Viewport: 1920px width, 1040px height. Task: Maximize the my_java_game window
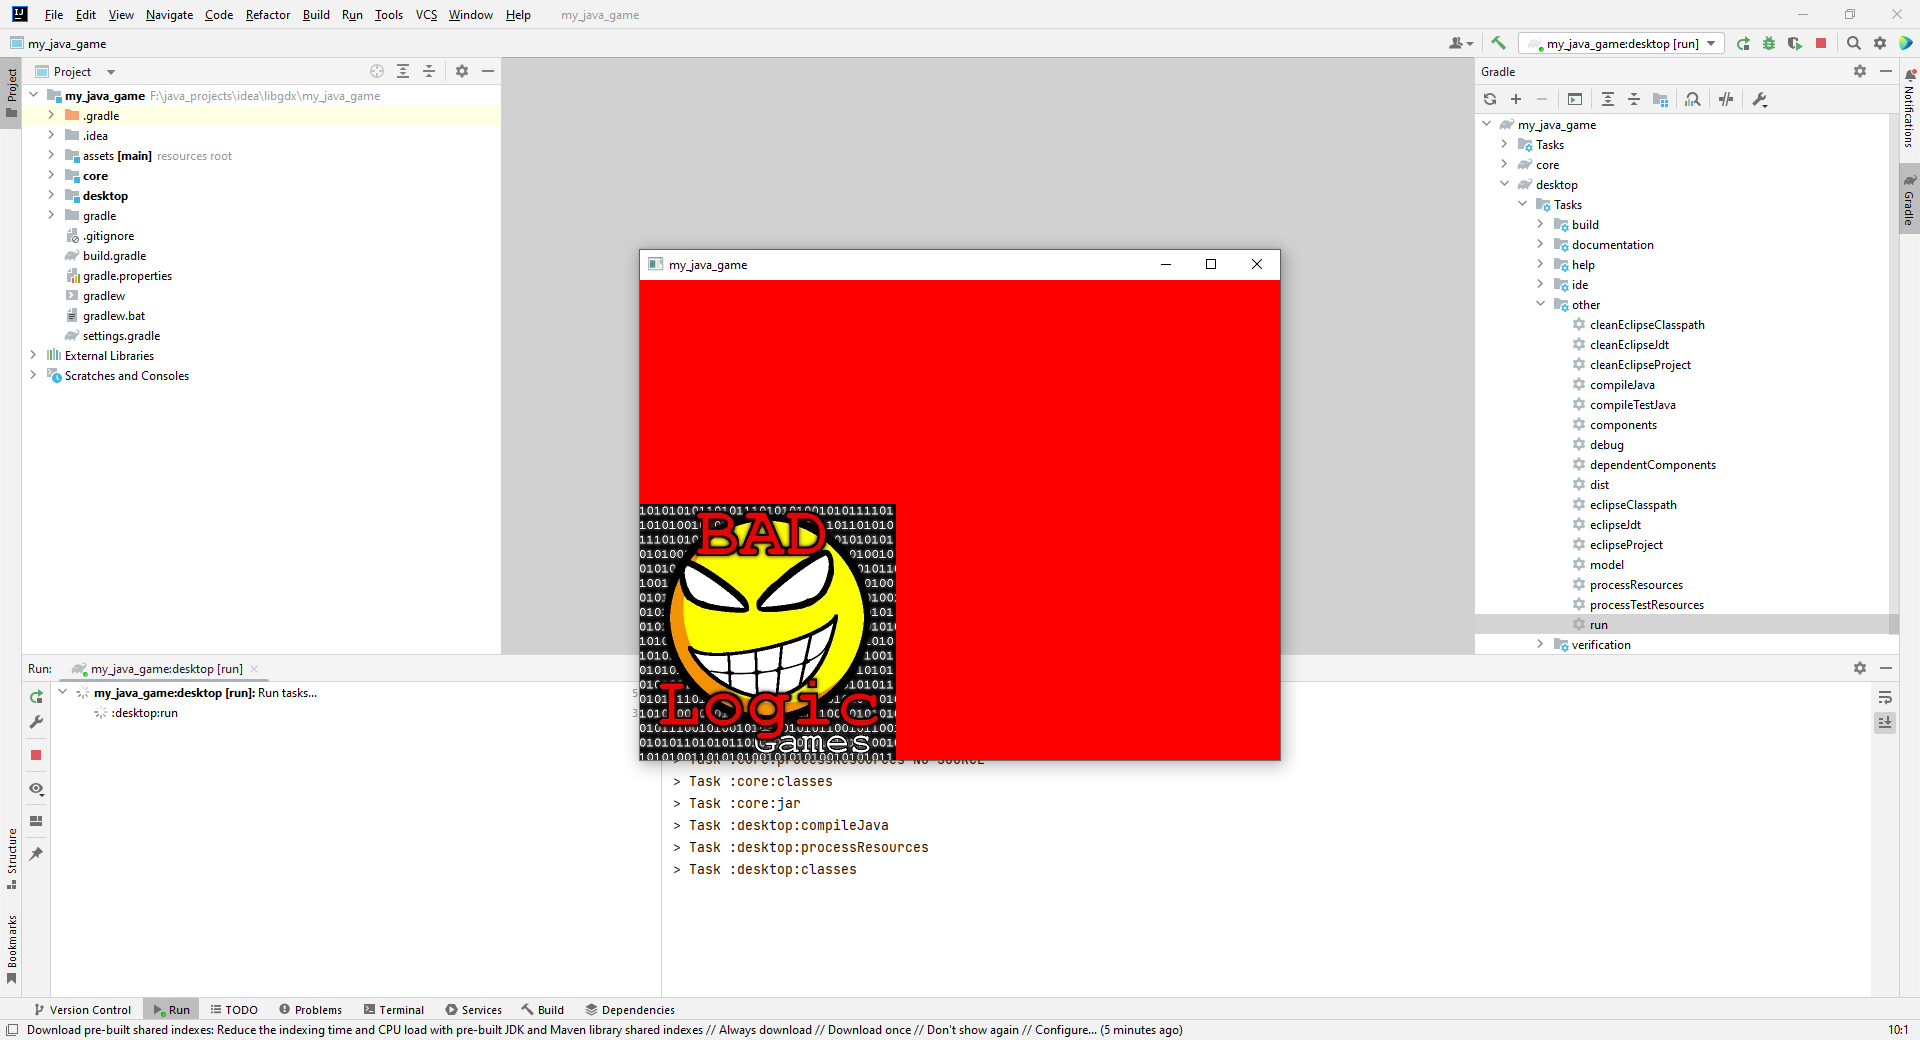pos(1210,264)
